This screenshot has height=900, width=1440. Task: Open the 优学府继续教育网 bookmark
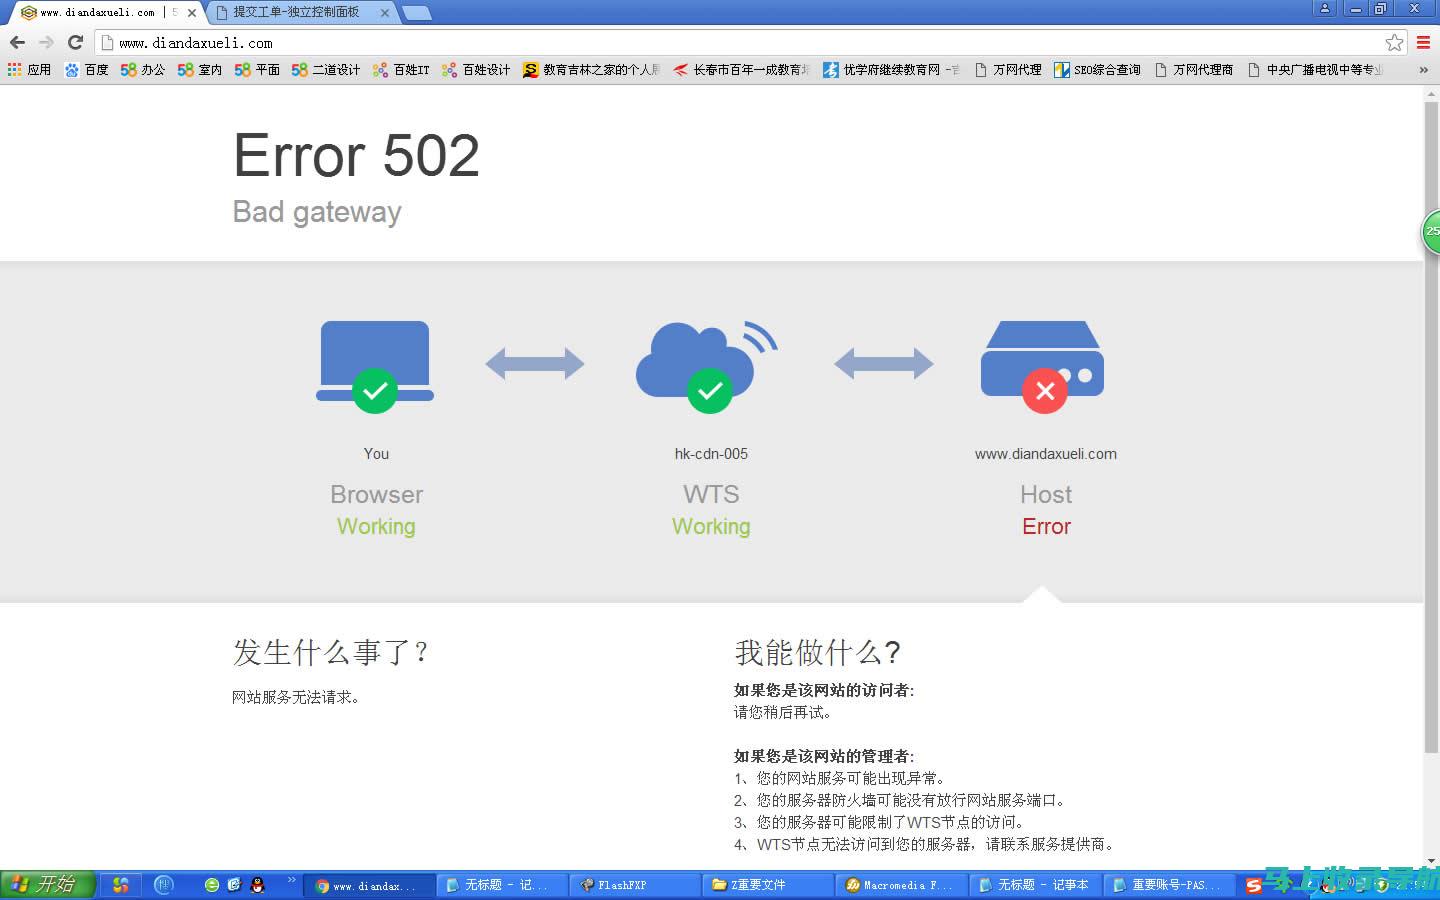[891, 70]
